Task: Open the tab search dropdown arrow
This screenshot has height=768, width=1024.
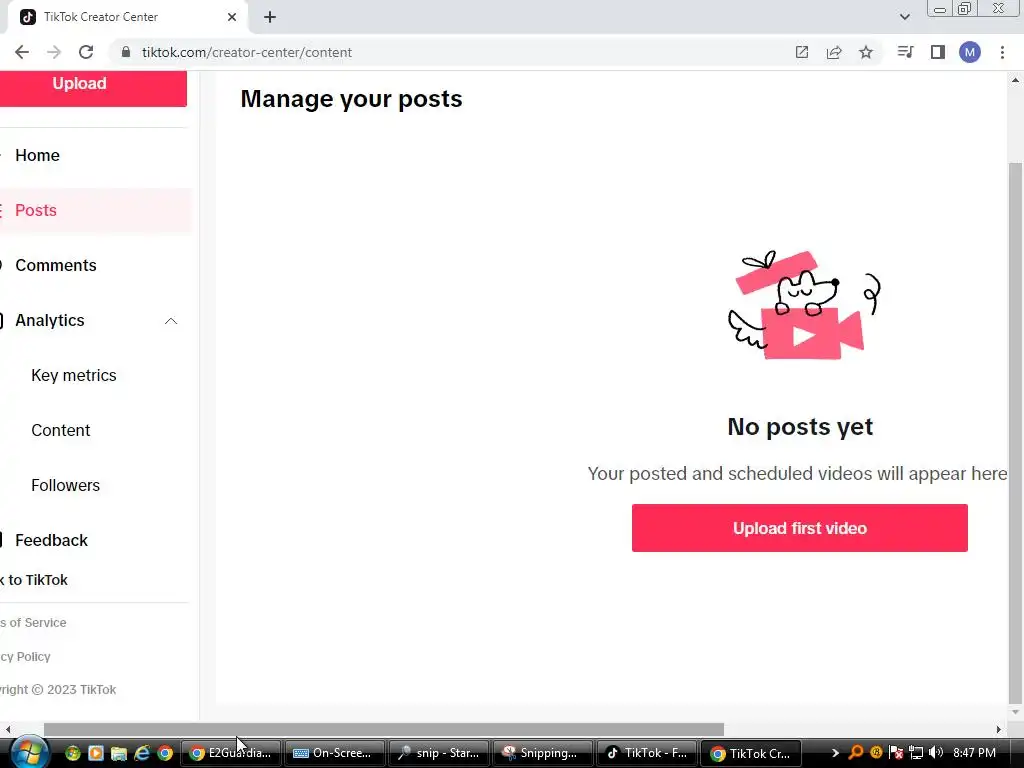Action: click(x=904, y=17)
